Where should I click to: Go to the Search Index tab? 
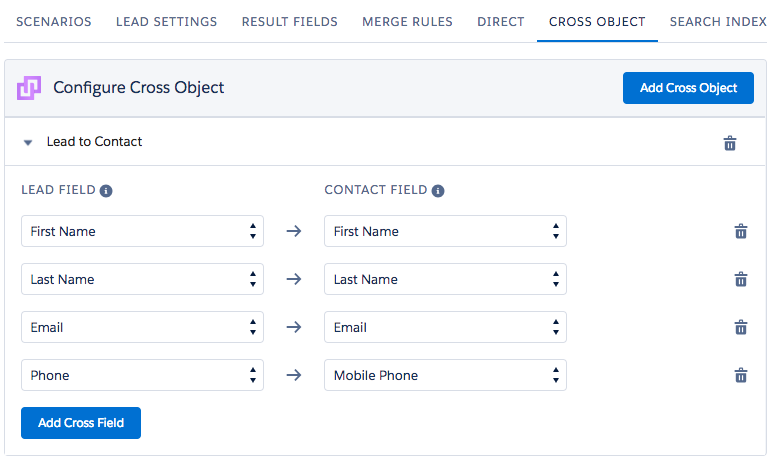[x=718, y=22]
